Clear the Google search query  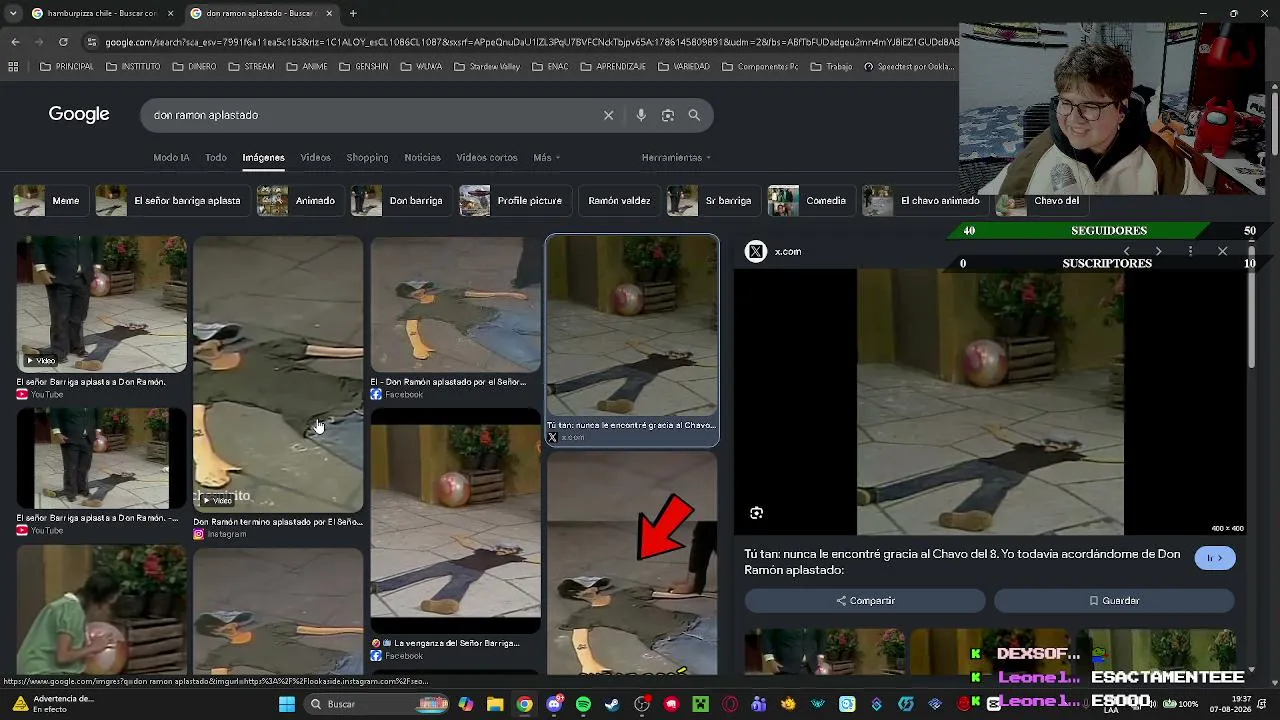[608, 115]
